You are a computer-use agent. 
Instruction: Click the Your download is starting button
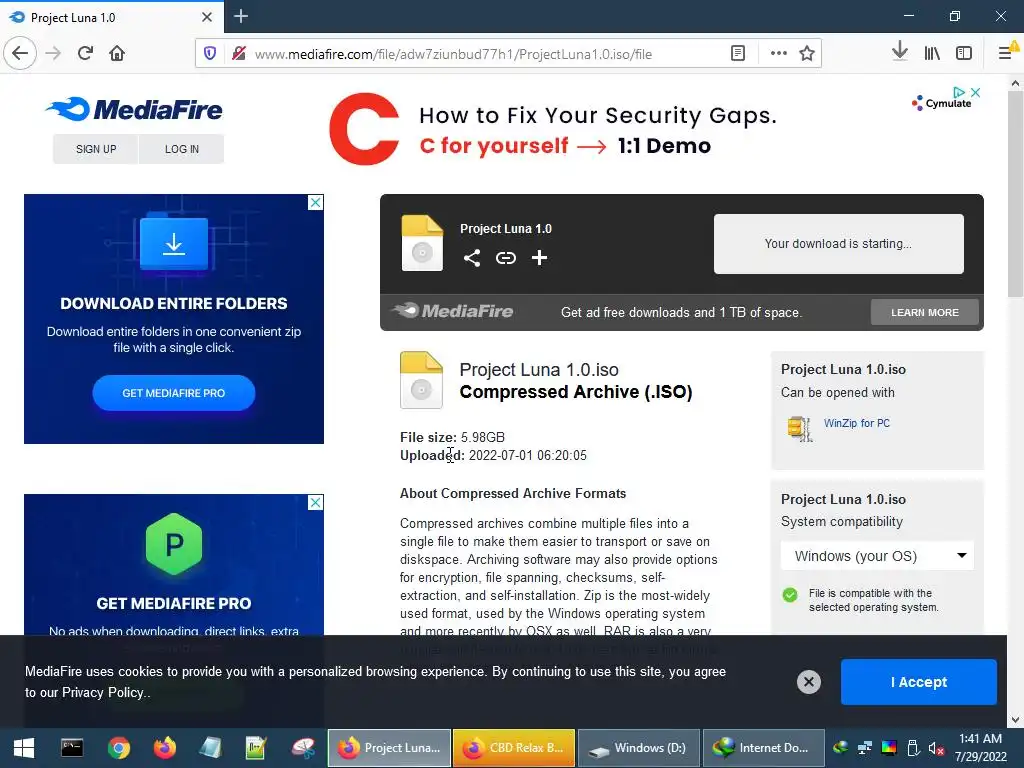839,244
